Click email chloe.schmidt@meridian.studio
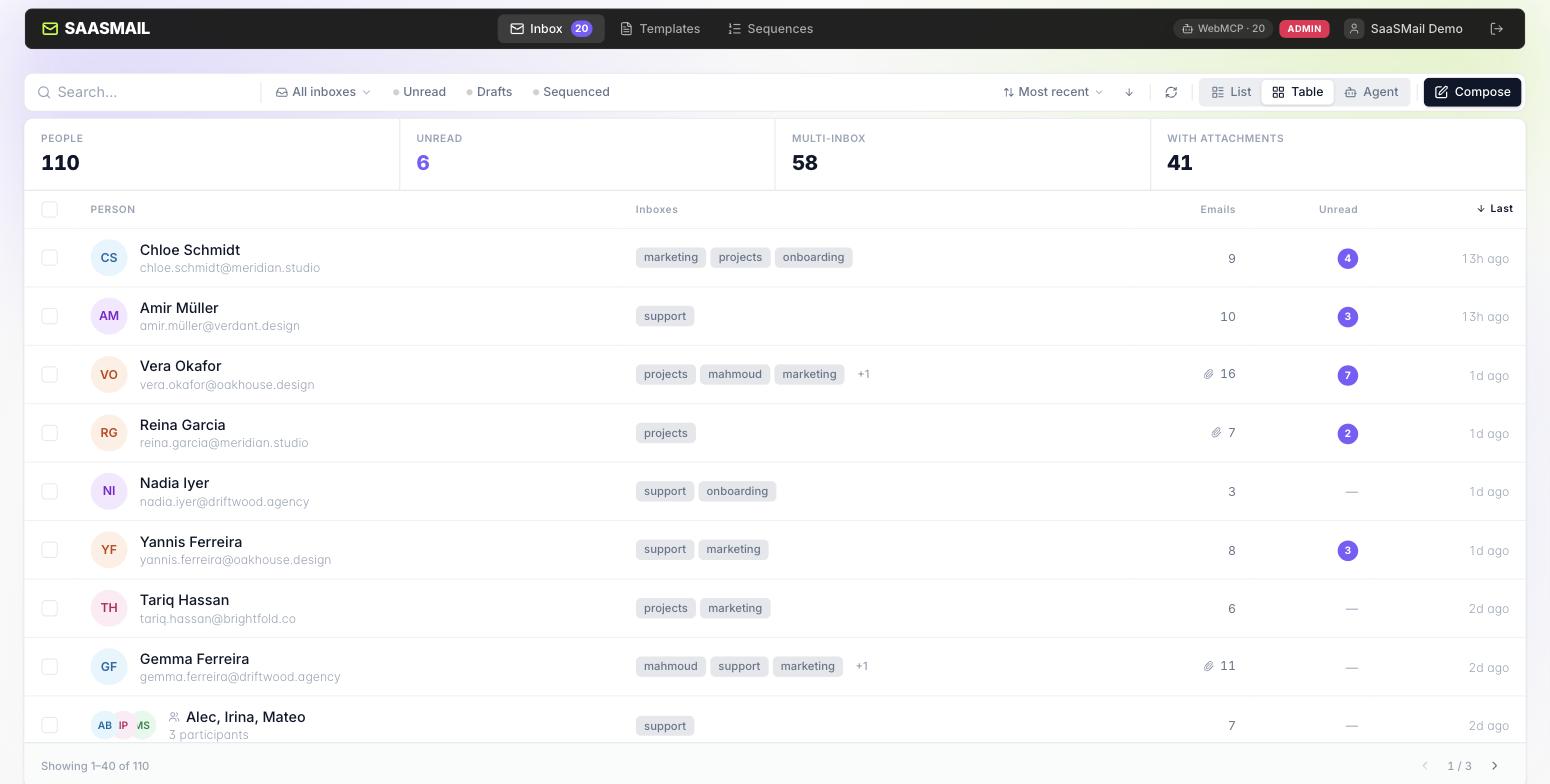 pyautogui.click(x=230, y=268)
